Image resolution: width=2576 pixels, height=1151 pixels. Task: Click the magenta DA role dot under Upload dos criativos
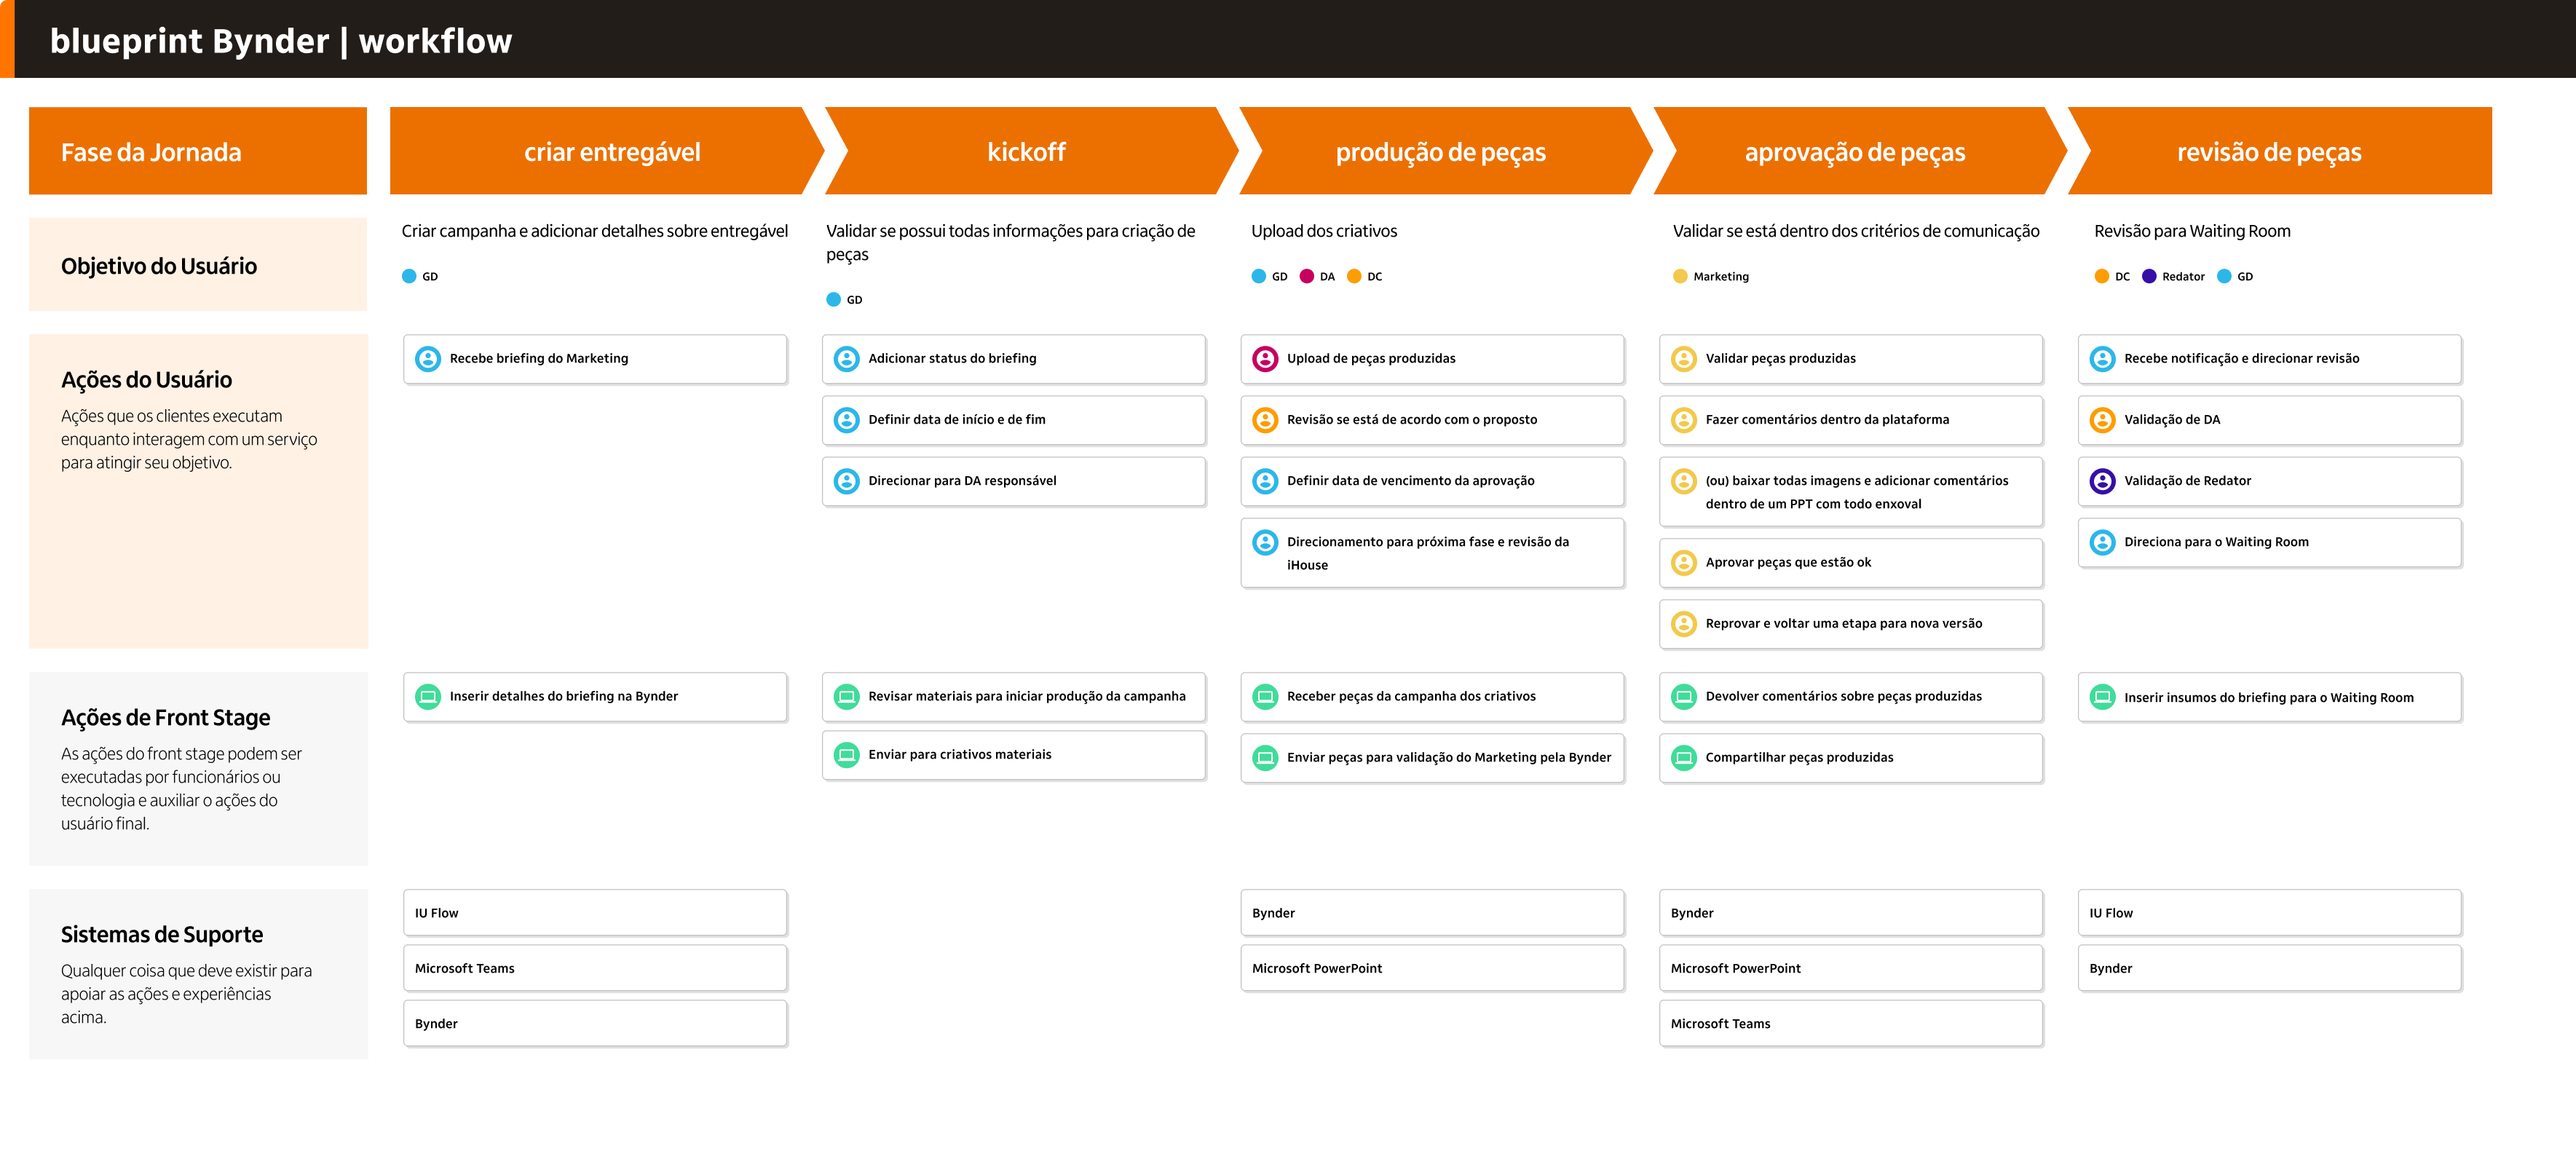tap(1306, 276)
